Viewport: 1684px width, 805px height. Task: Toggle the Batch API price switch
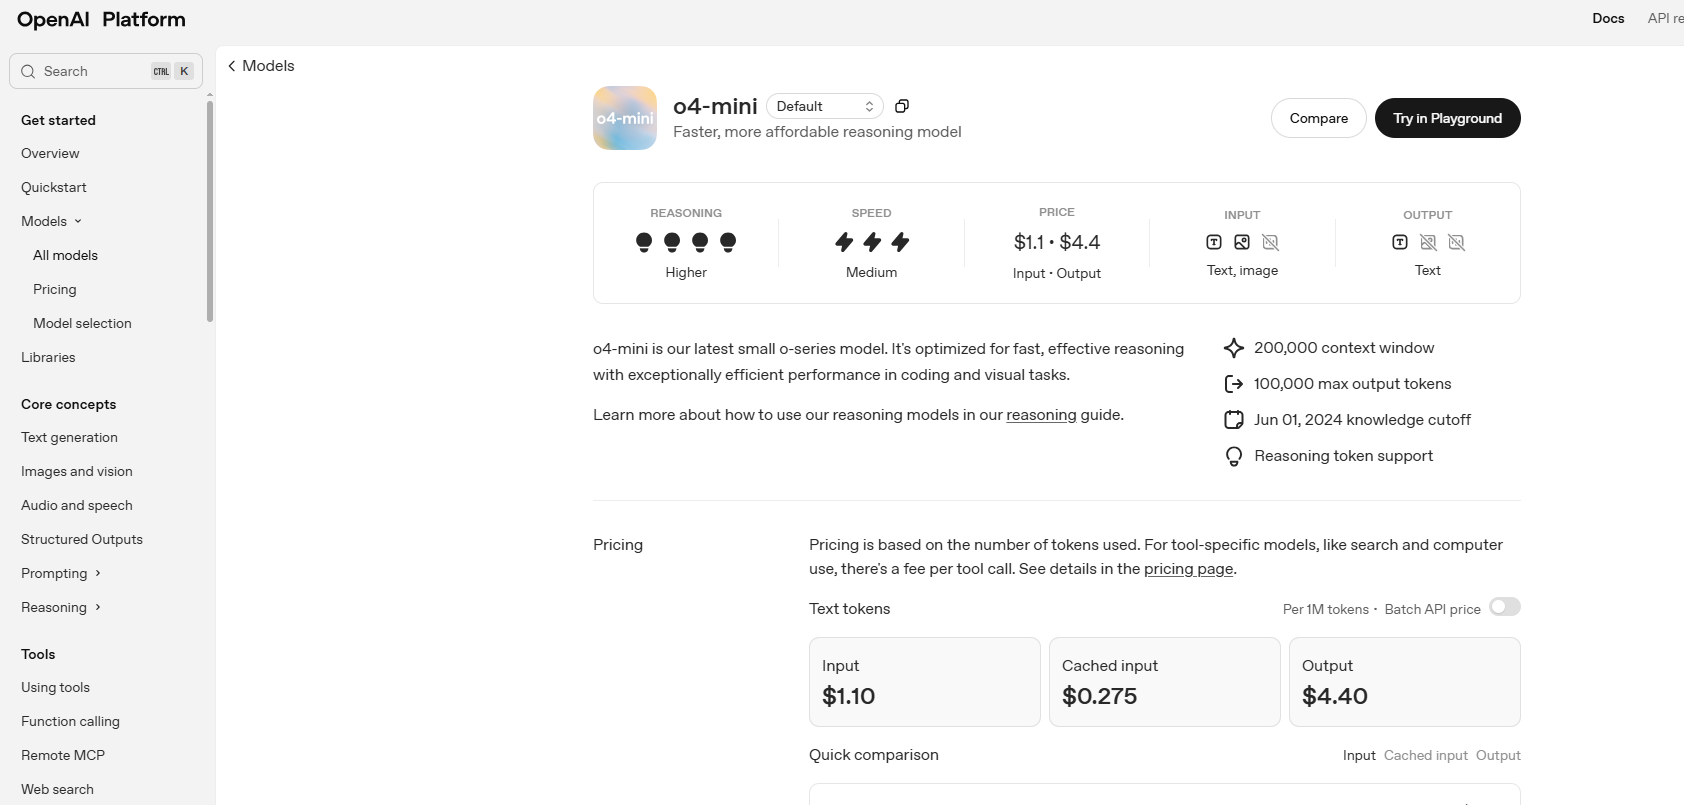[1504, 607]
